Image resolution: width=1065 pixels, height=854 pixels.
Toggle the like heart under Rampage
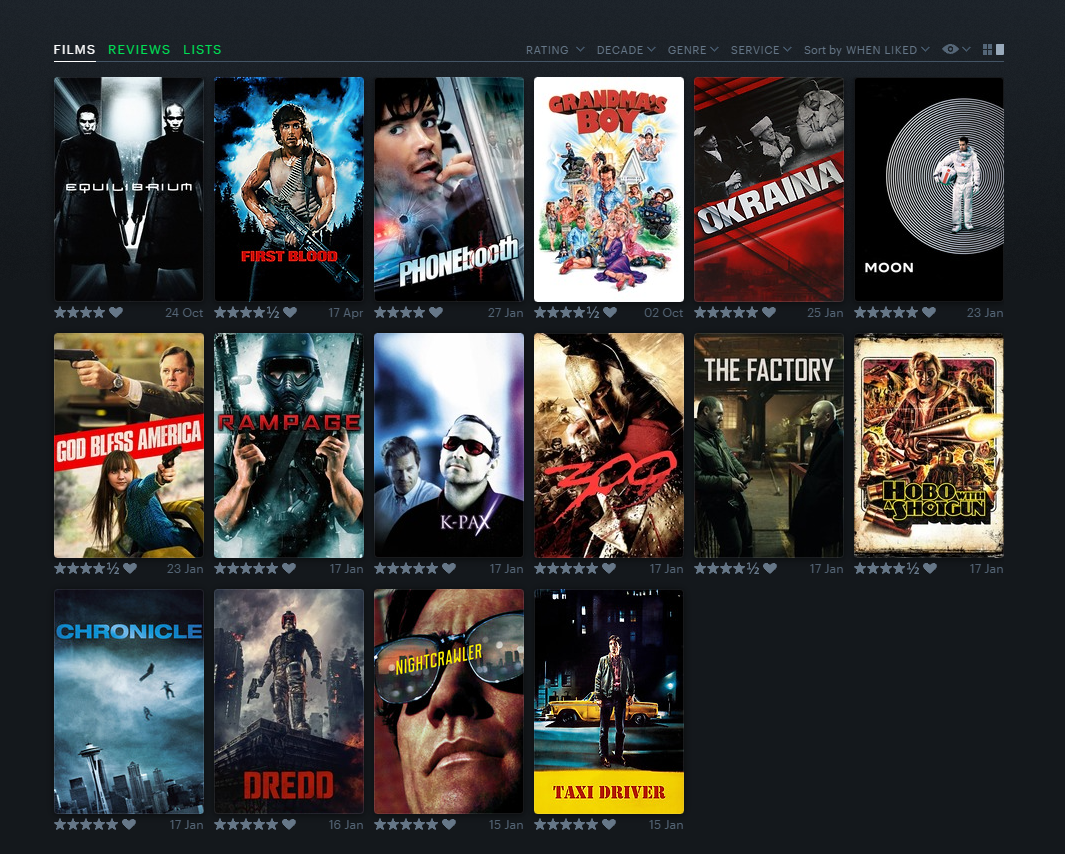pyautogui.click(x=289, y=569)
